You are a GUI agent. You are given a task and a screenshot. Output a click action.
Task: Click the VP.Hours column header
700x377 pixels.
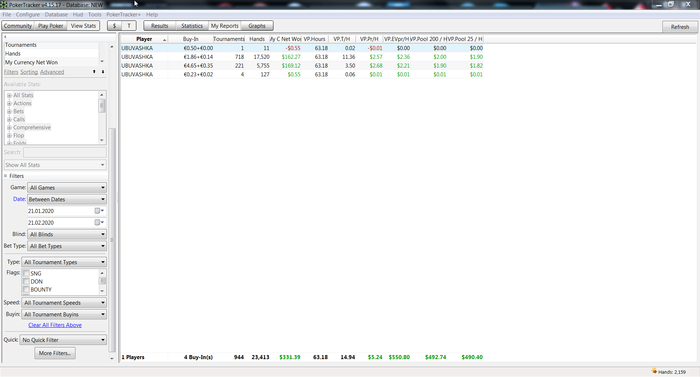click(314, 39)
